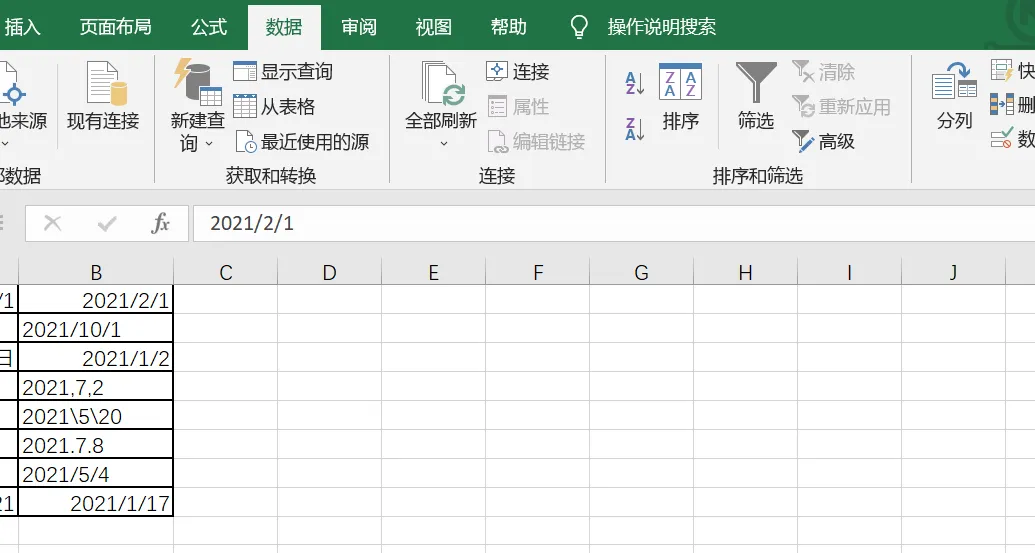This screenshot has width=1035, height=553.
Task: Select column E header
Action: (x=434, y=272)
